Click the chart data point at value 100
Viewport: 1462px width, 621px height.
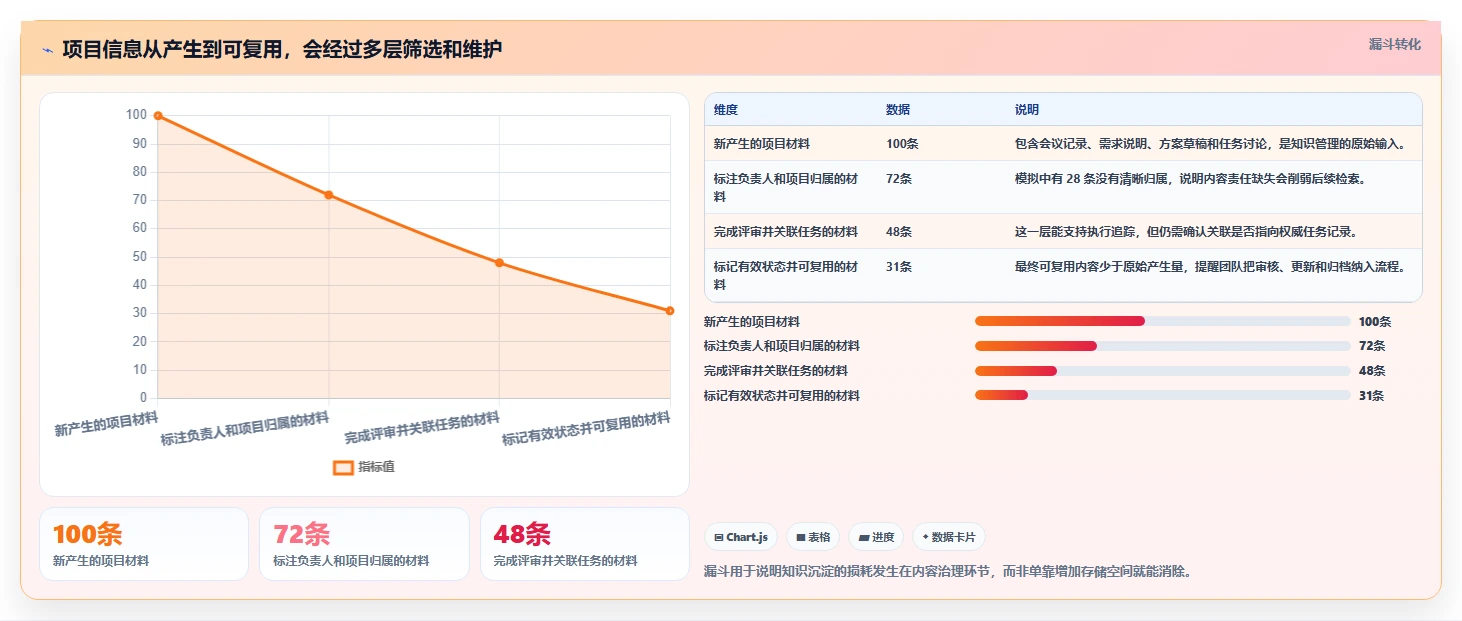click(158, 116)
